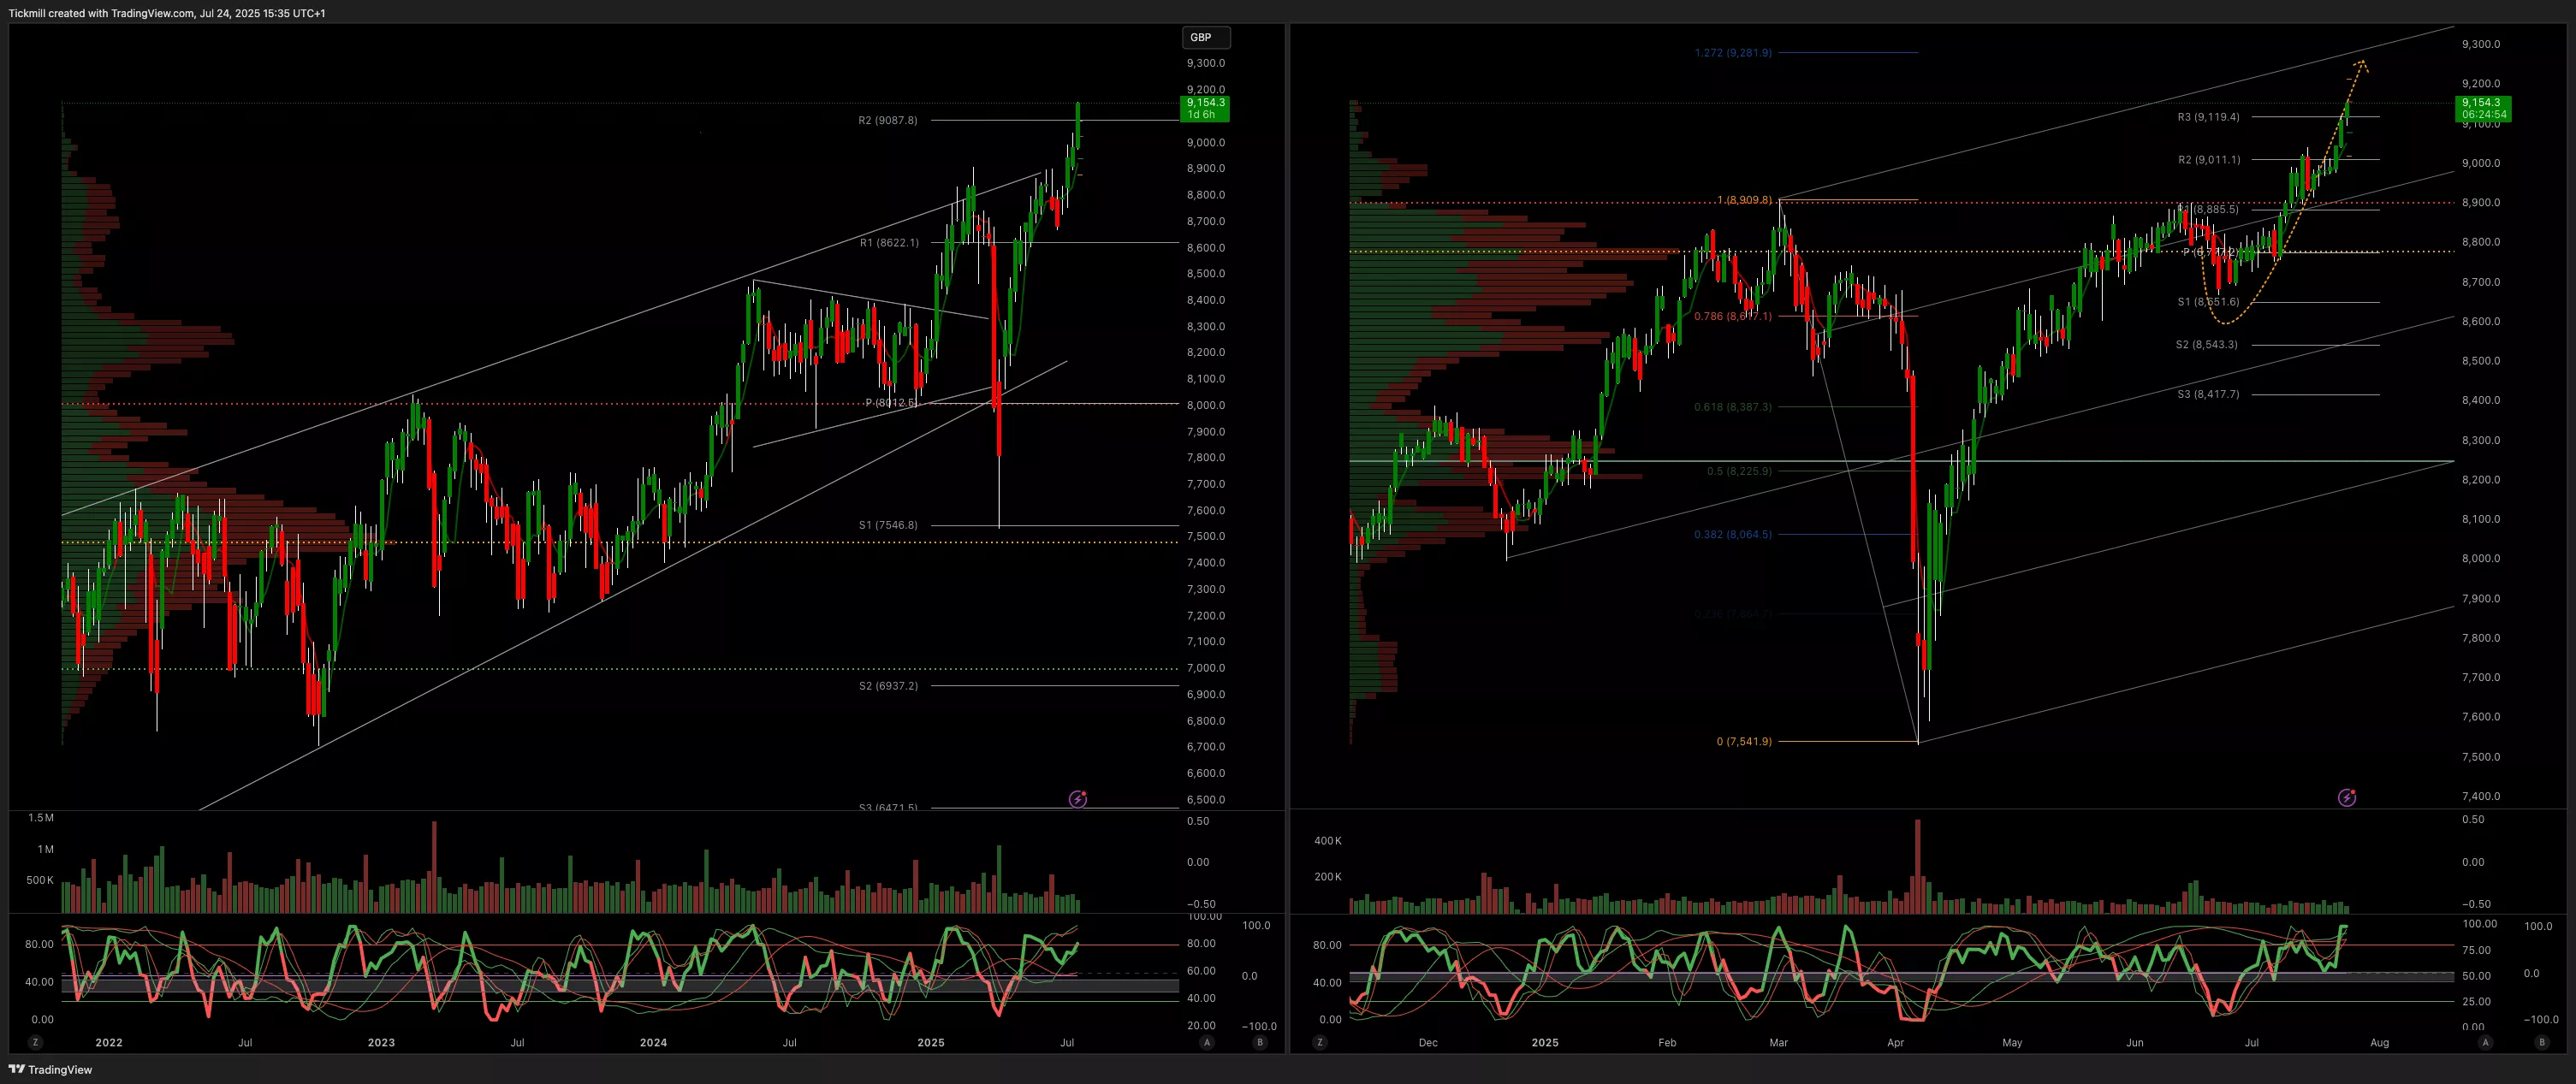Open the GBP currency selector
The width and height of the screenshot is (2576, 1084).
pyautogui.click(x=1205, y=37)
